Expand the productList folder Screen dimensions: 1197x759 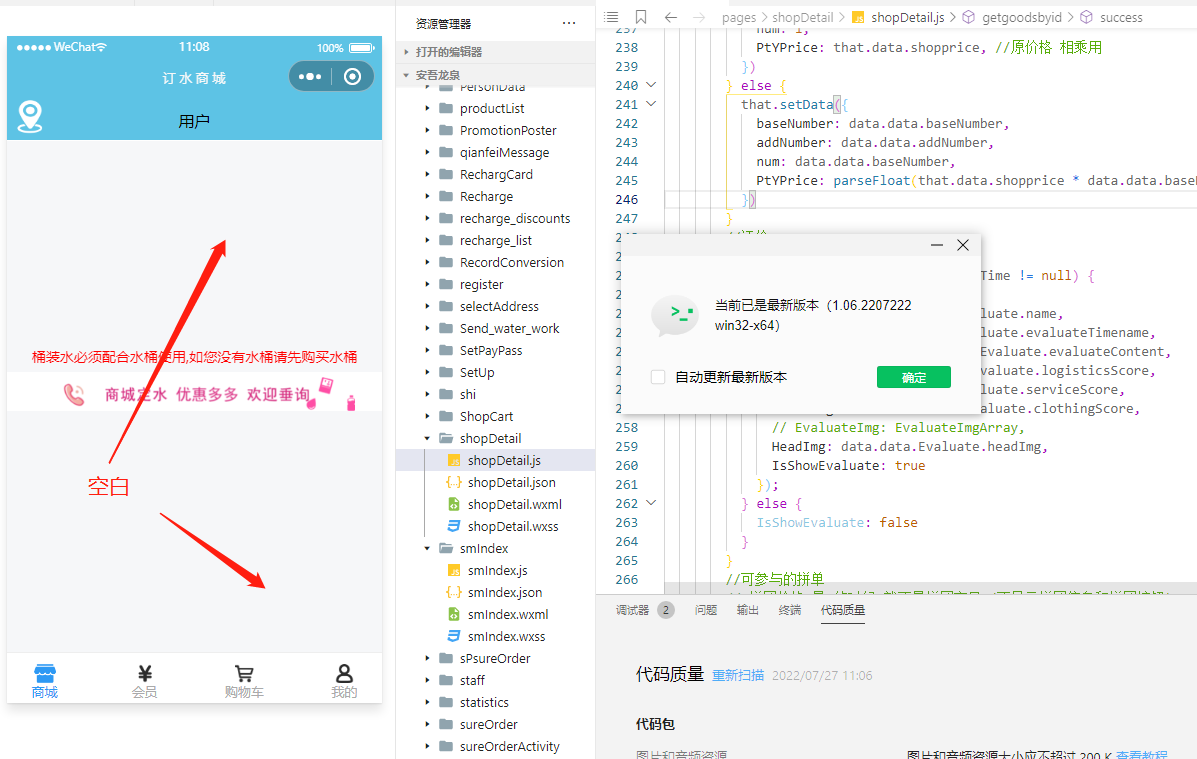pos(428,108)
